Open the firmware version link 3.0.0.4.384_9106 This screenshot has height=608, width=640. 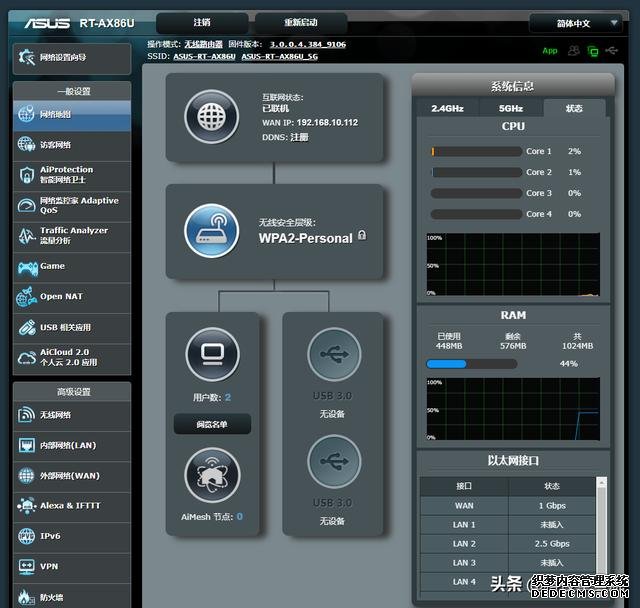pos(308,44)
